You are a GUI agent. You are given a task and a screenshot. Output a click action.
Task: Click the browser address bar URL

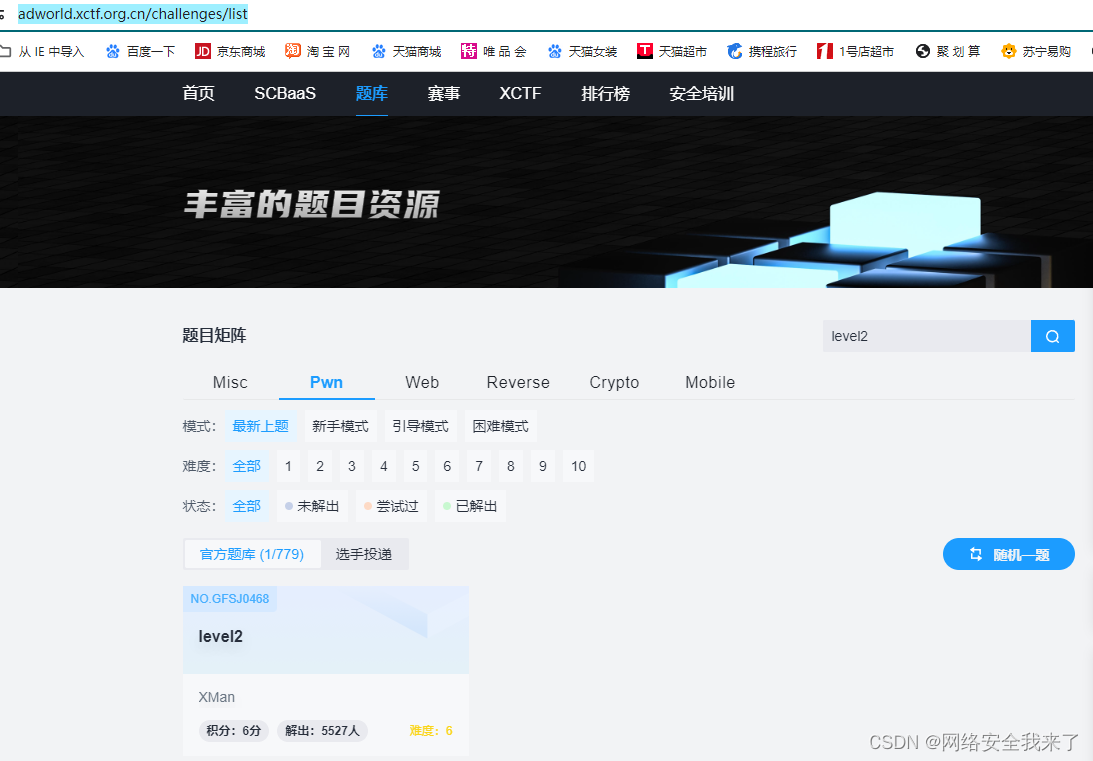click(132, 14)
